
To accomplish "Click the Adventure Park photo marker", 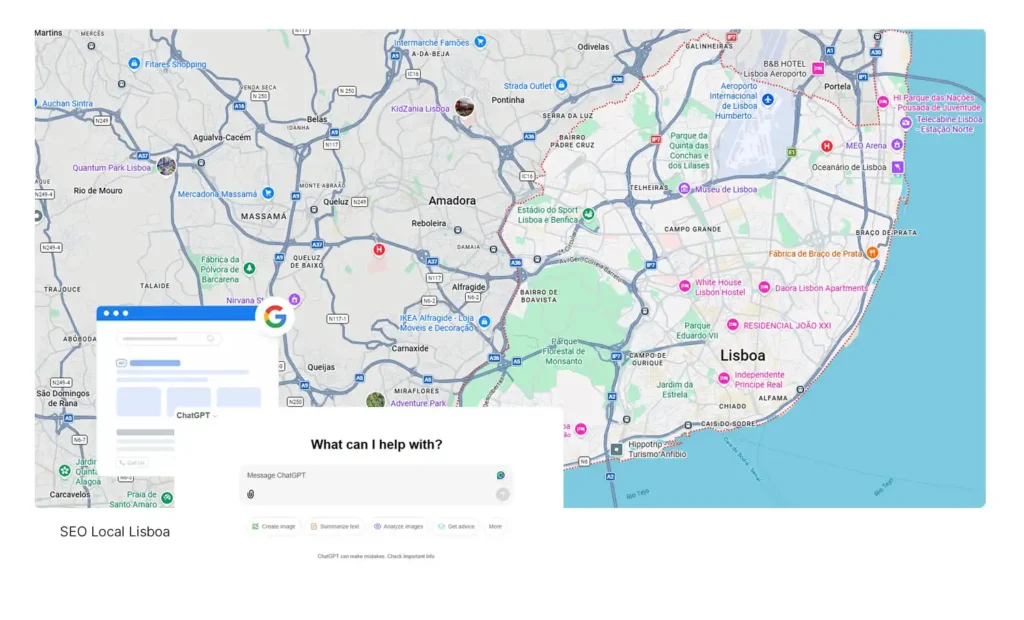I will tap(375, 400).
